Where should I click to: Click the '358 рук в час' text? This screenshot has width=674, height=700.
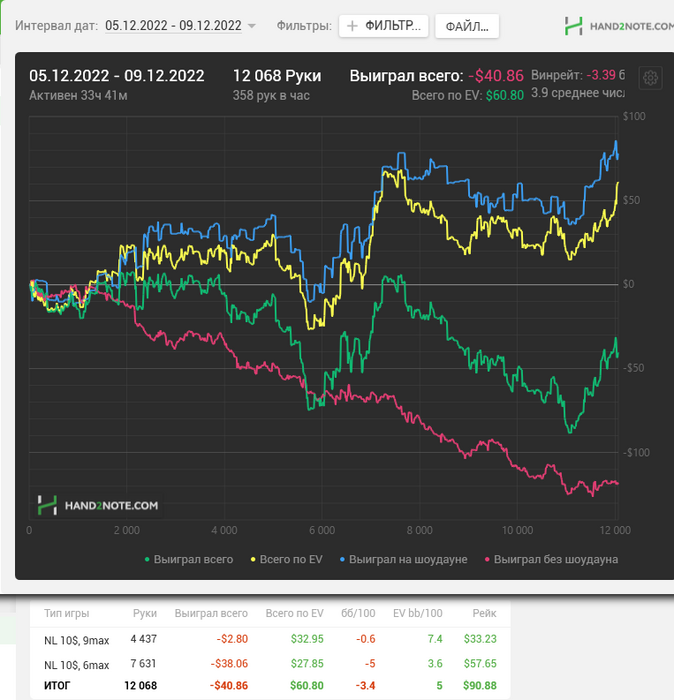(x=271, y=95)
